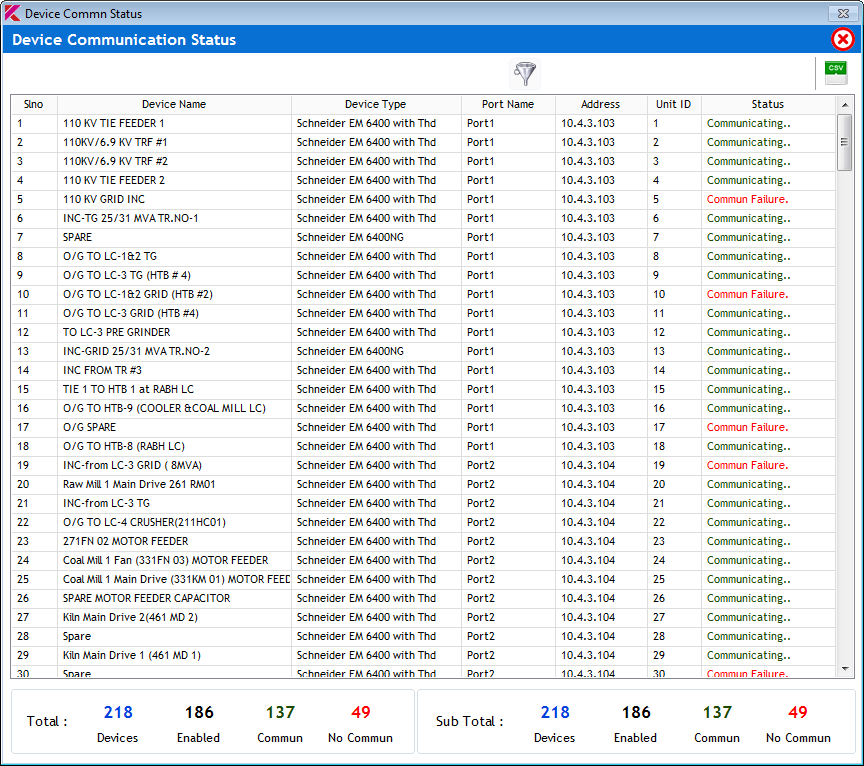Sort by the Address column header

[x=601, y=104]
